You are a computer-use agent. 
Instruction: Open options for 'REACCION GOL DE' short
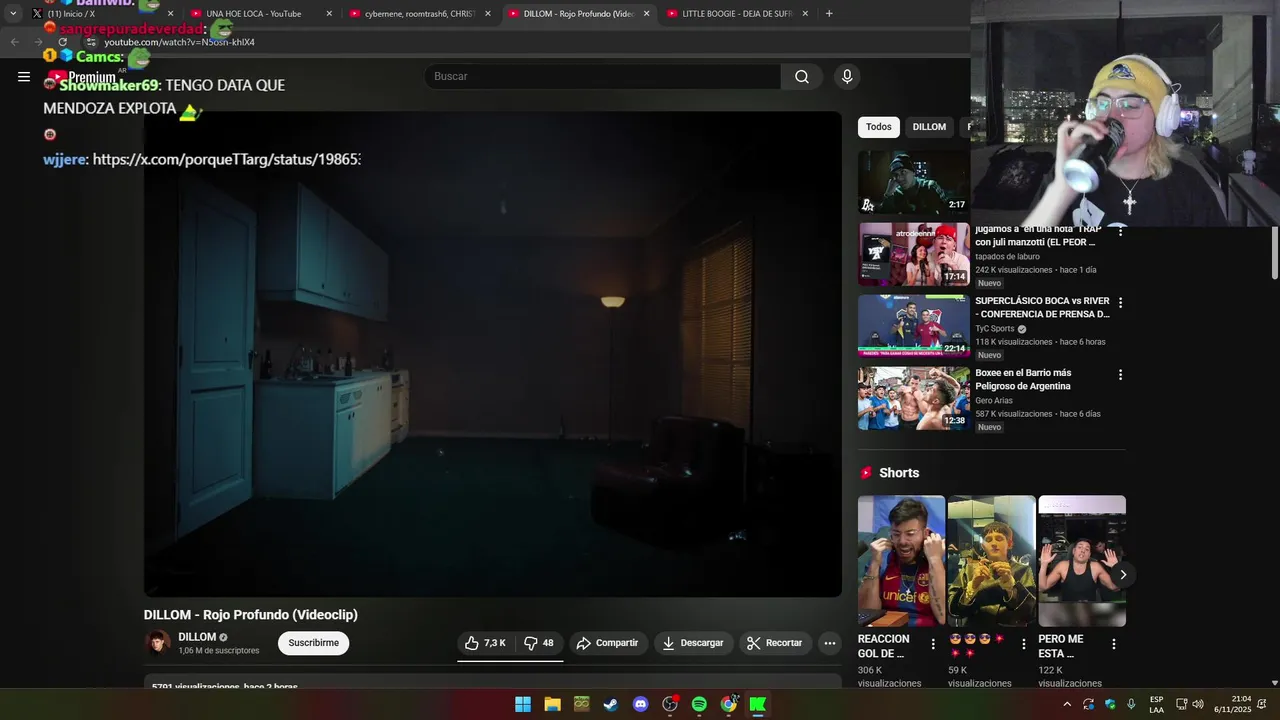933,644
